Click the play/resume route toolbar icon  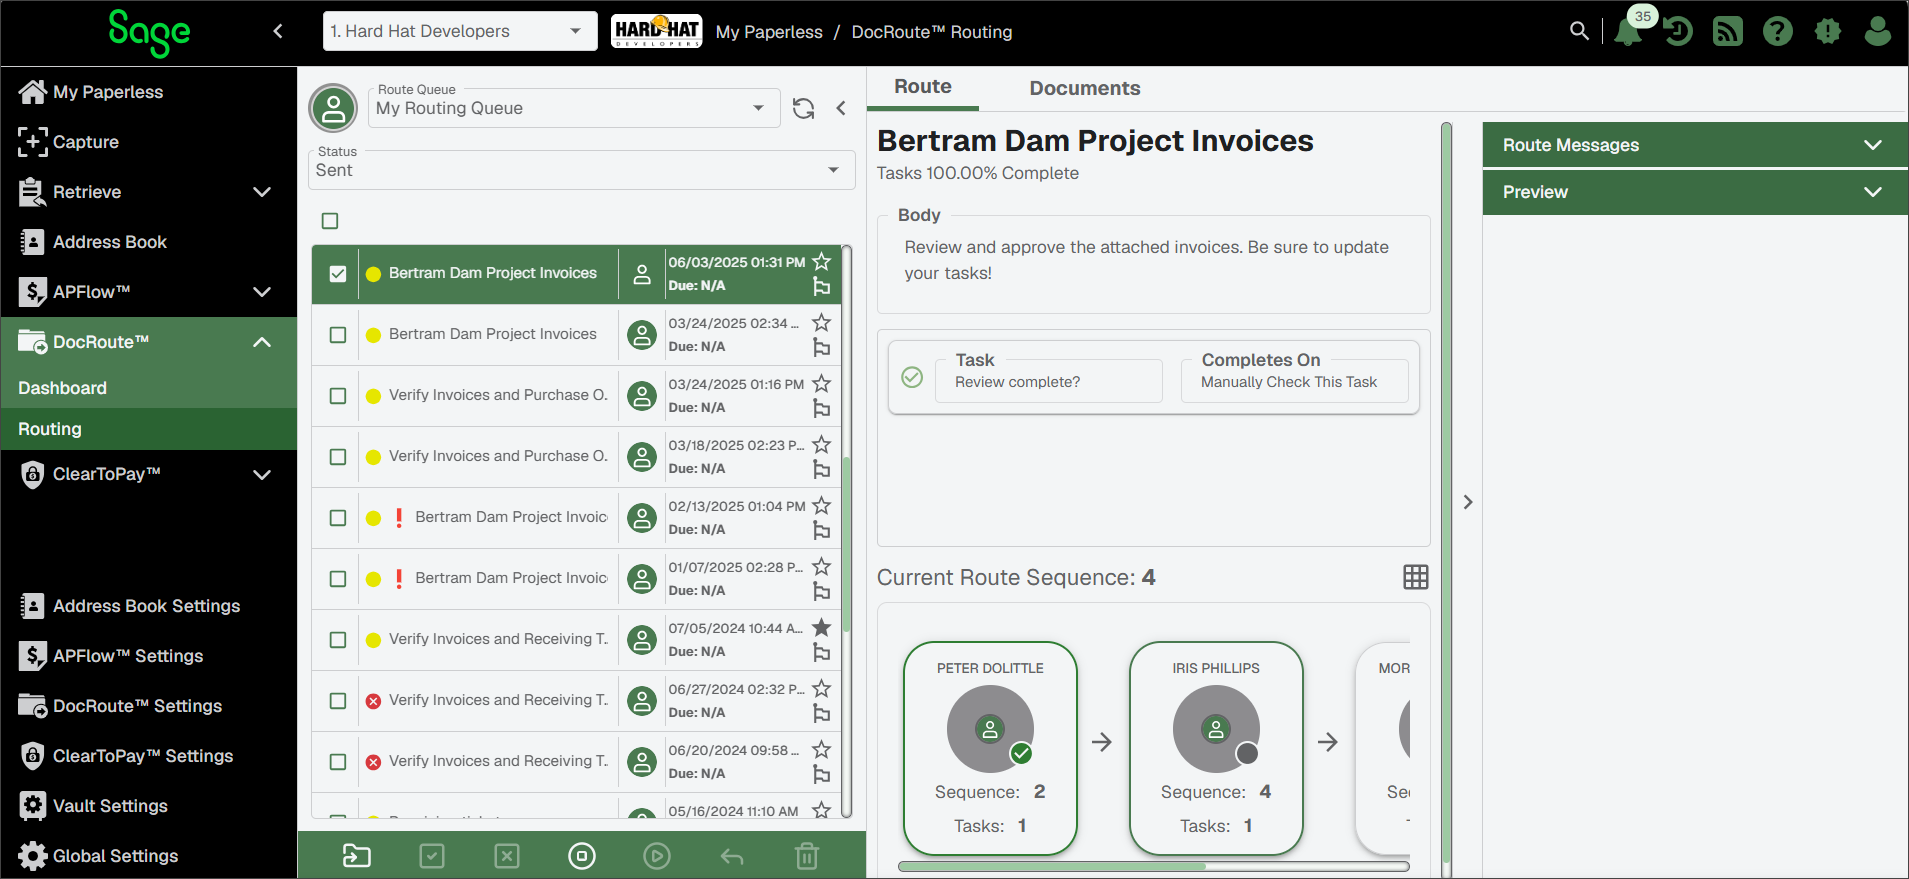[657, 856]
